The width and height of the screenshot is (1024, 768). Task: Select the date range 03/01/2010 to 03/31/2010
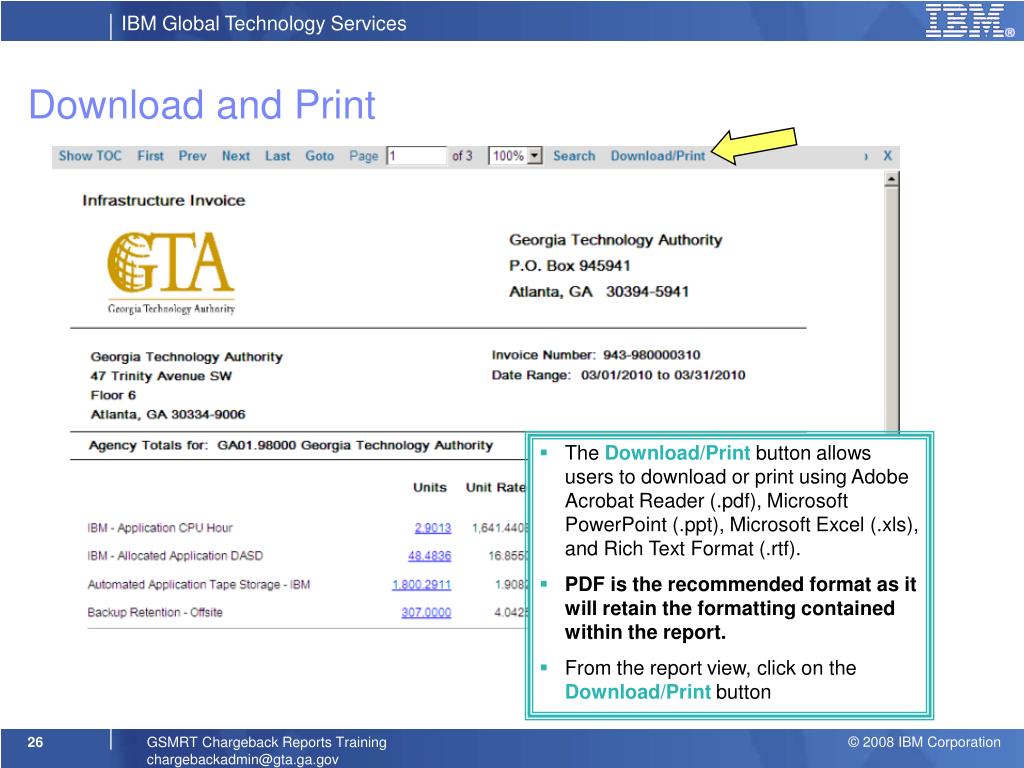tap(663, 376)
